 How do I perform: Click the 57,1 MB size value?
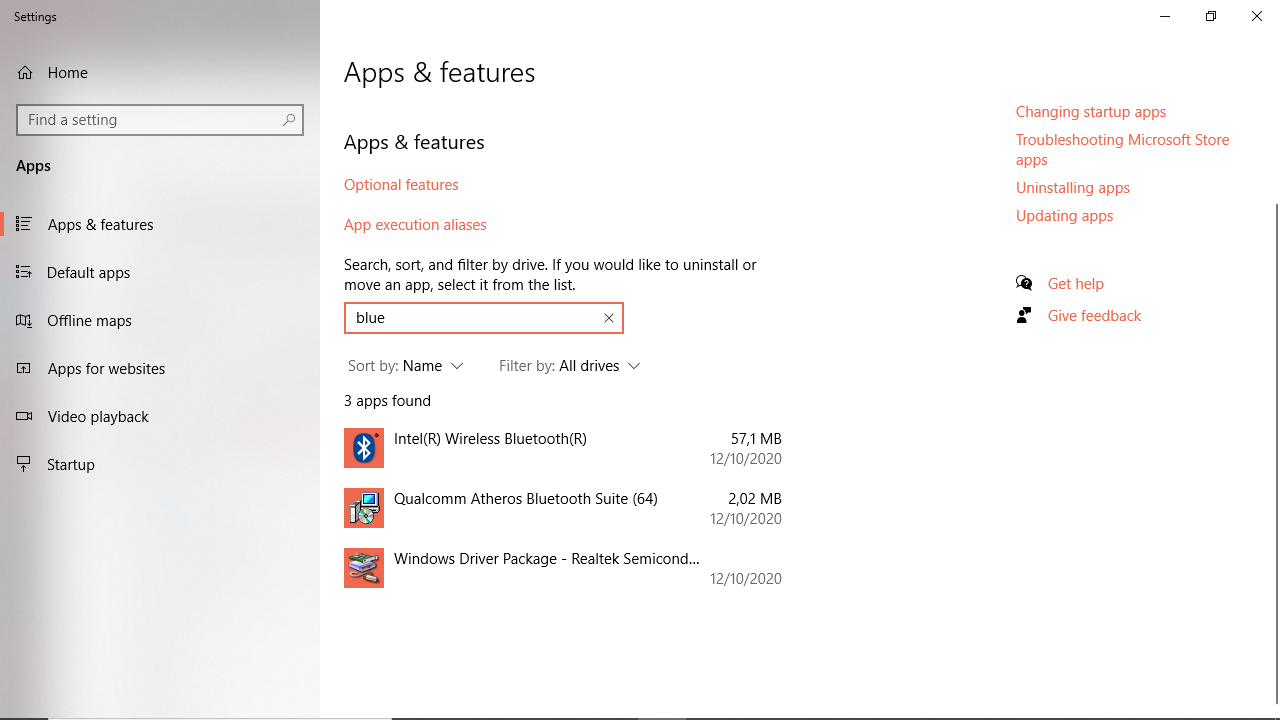click(x=756, y=438)
